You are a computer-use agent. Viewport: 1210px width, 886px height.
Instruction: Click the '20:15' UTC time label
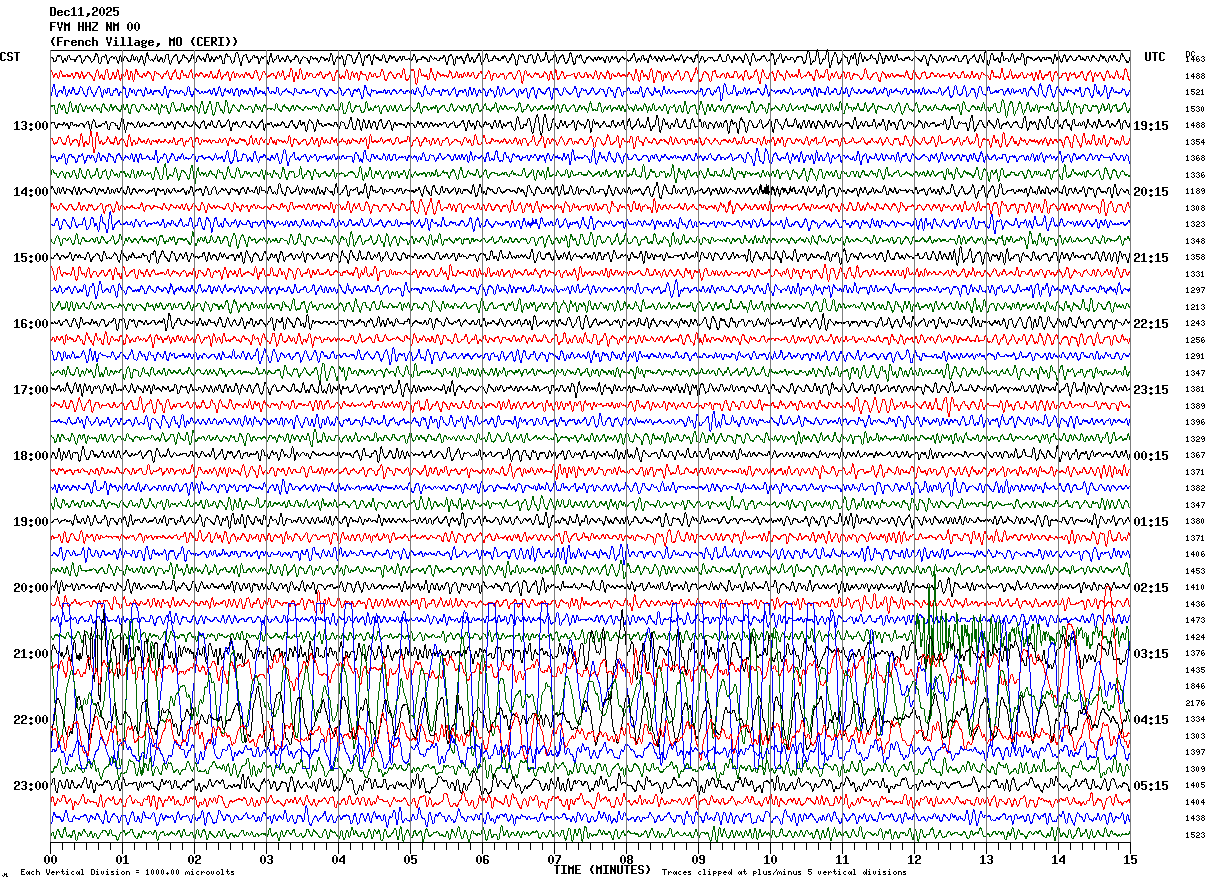coord(1151,192)
